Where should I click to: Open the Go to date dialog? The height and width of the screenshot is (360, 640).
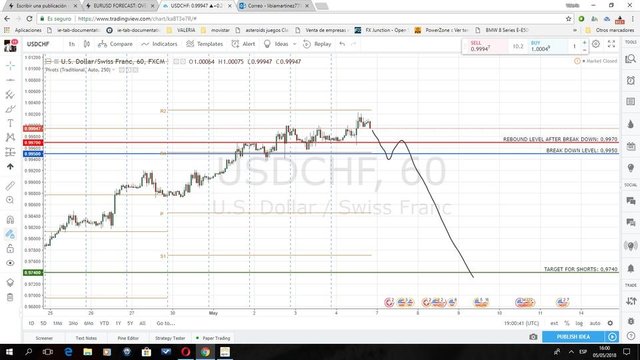pos(166,323)
